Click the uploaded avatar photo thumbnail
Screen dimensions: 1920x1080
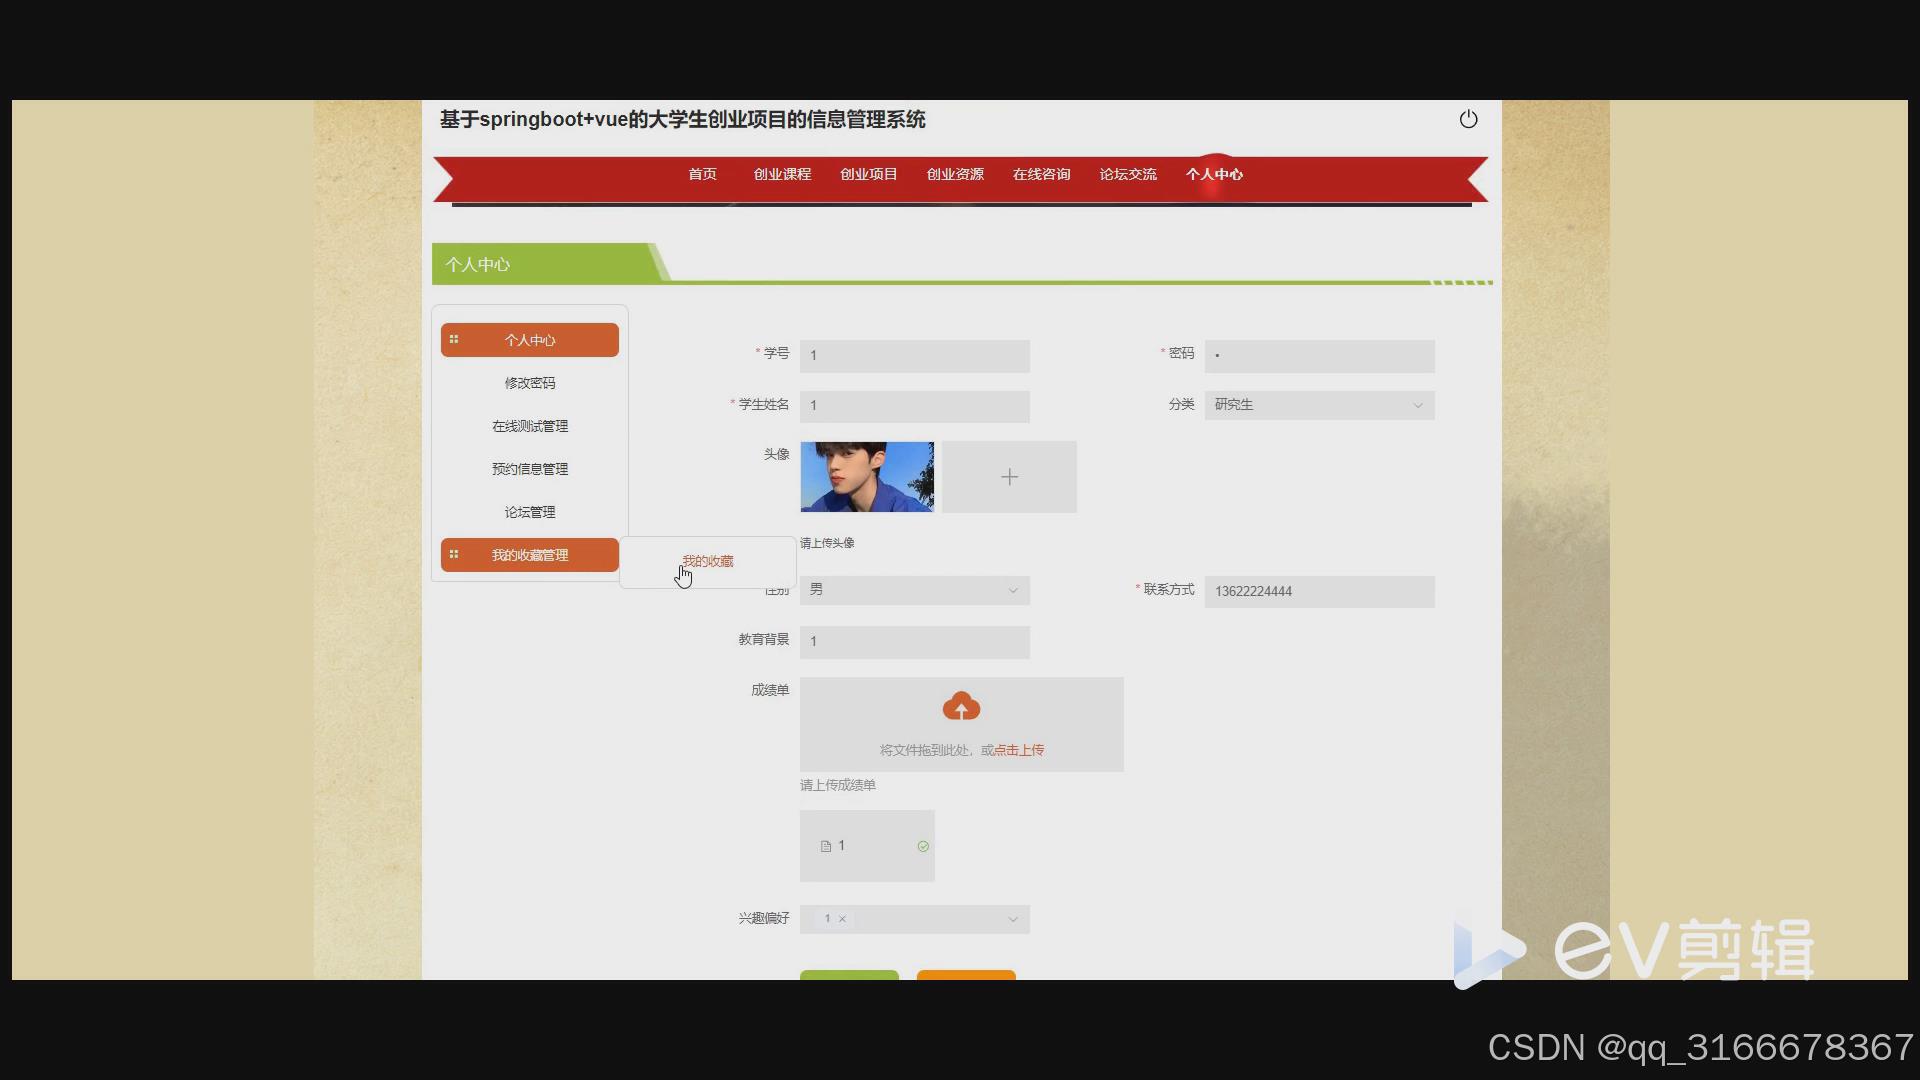[x=867, y=477]
